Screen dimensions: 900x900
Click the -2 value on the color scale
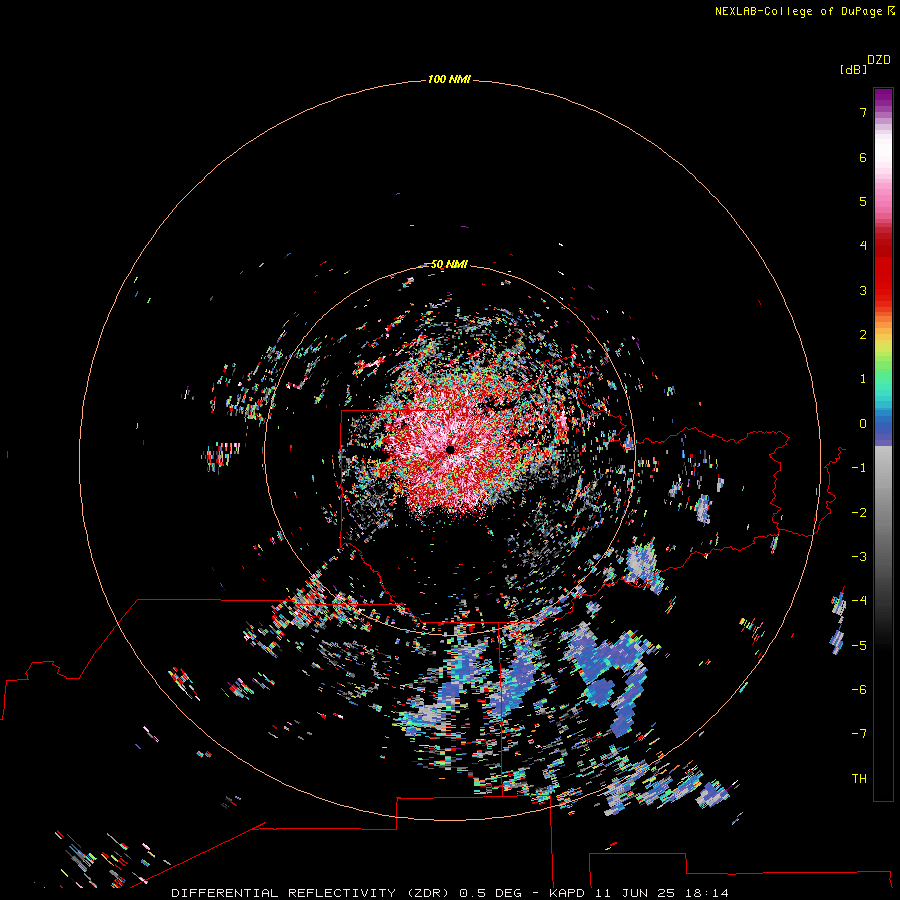point(859,513)
